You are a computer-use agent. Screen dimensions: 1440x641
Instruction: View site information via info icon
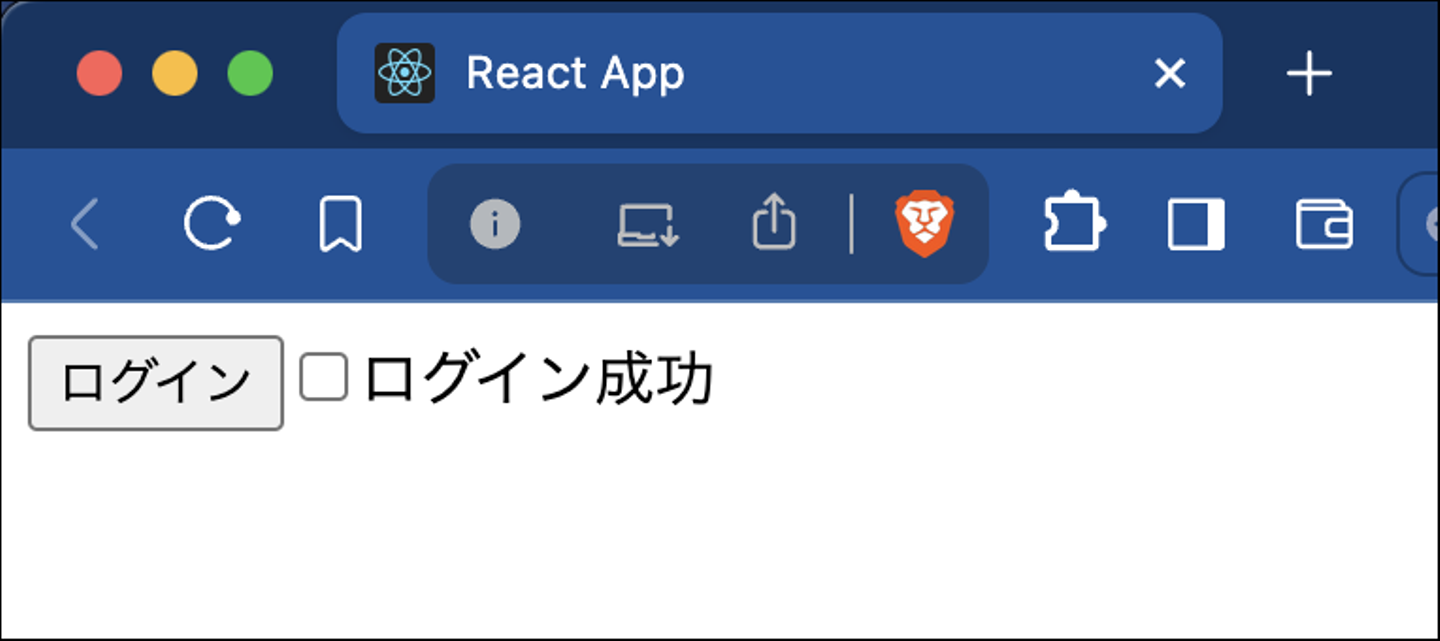495,224
